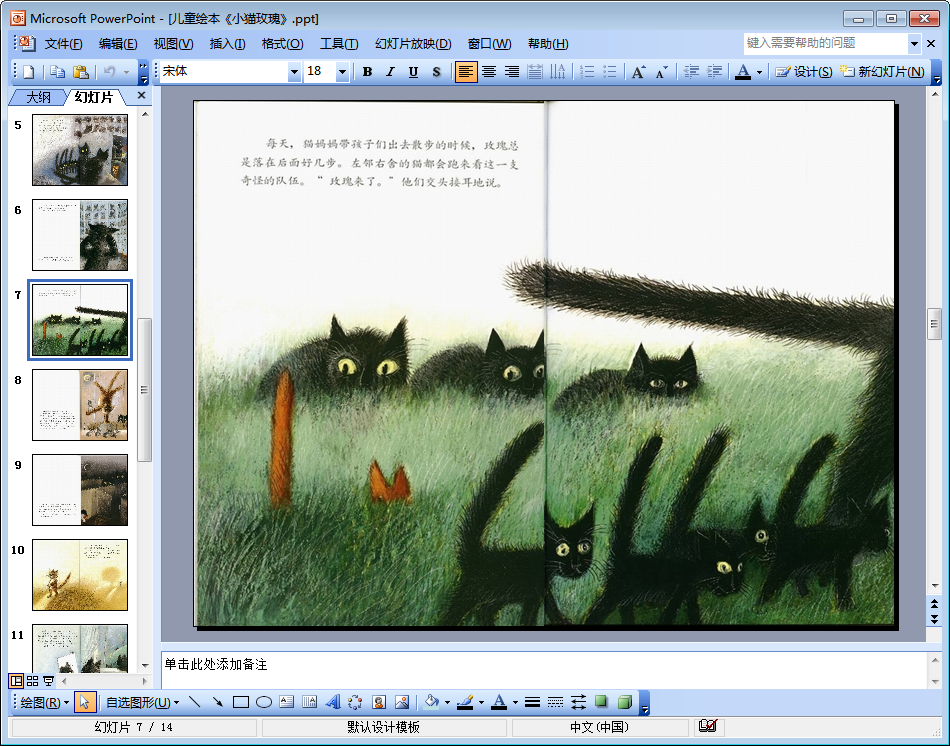
Task: Click the Paste clipboard icon
Action: 81,72
